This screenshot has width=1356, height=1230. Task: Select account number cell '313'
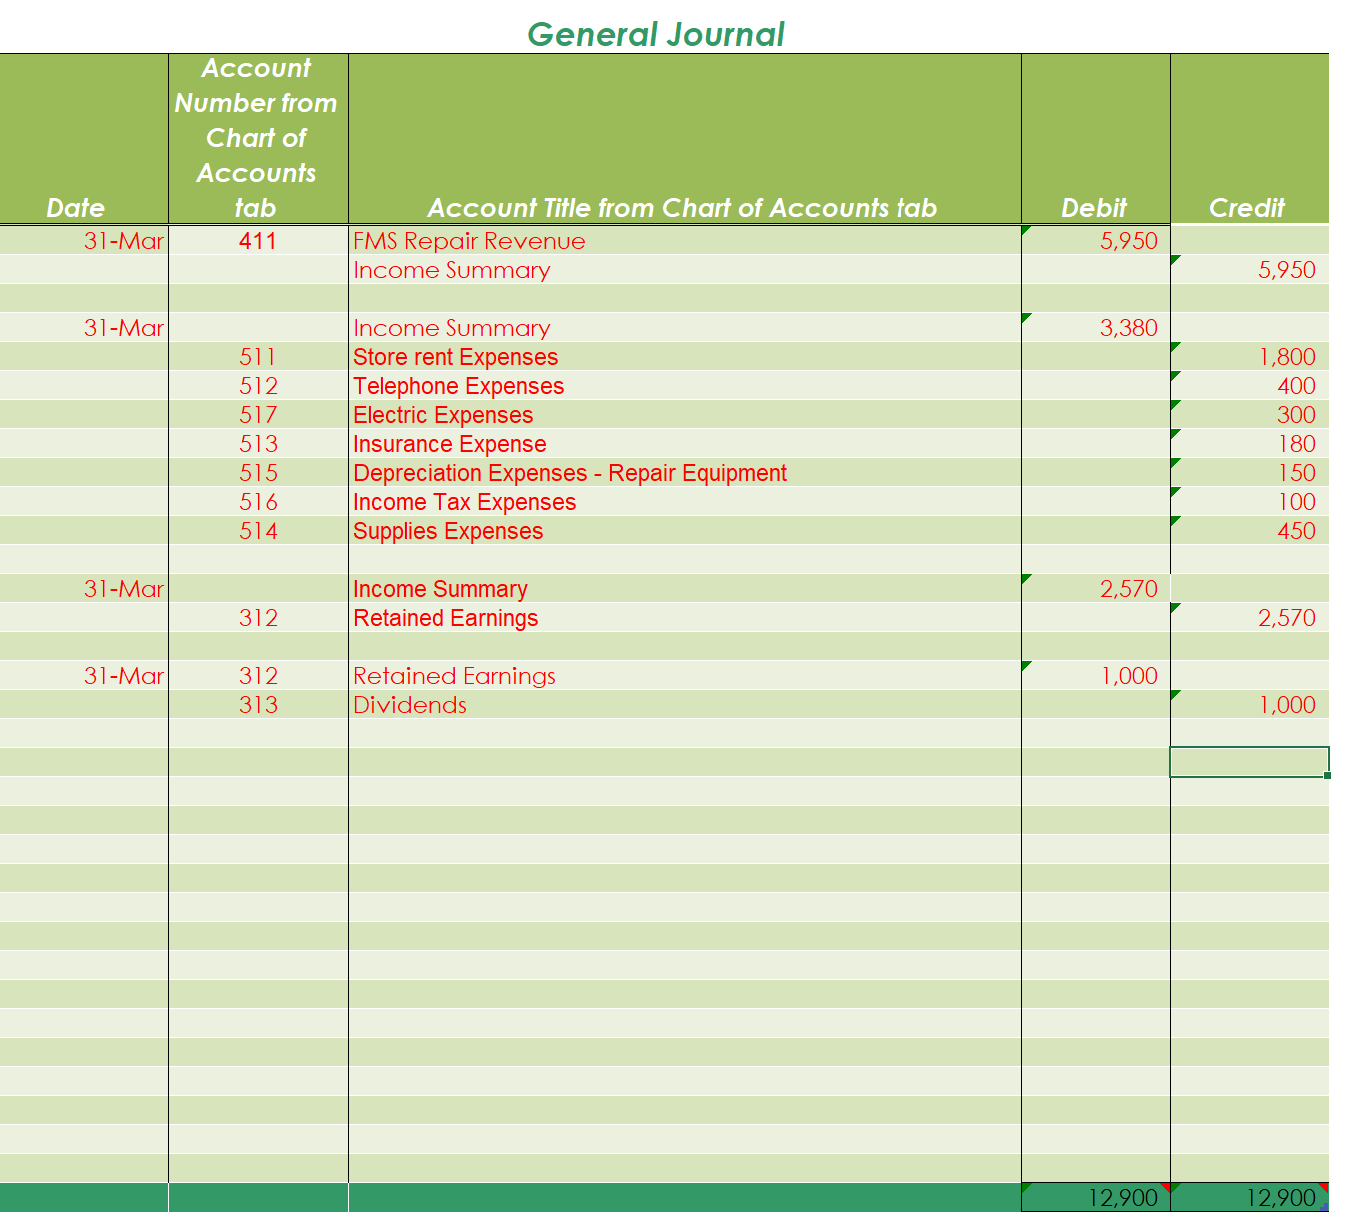click(258, 705)
